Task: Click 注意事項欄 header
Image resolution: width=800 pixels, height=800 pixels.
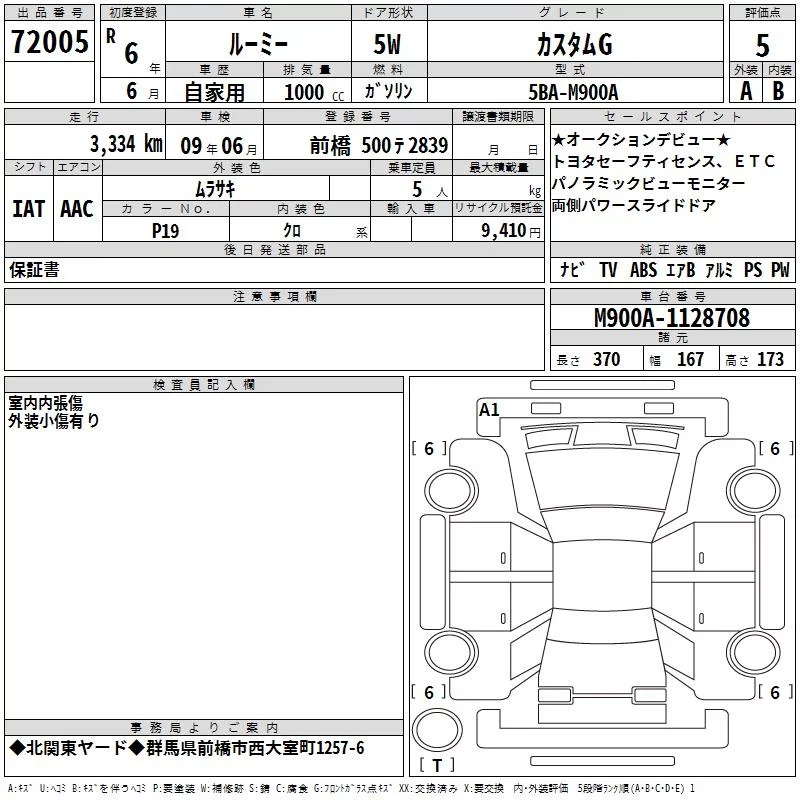Action: 274,296
